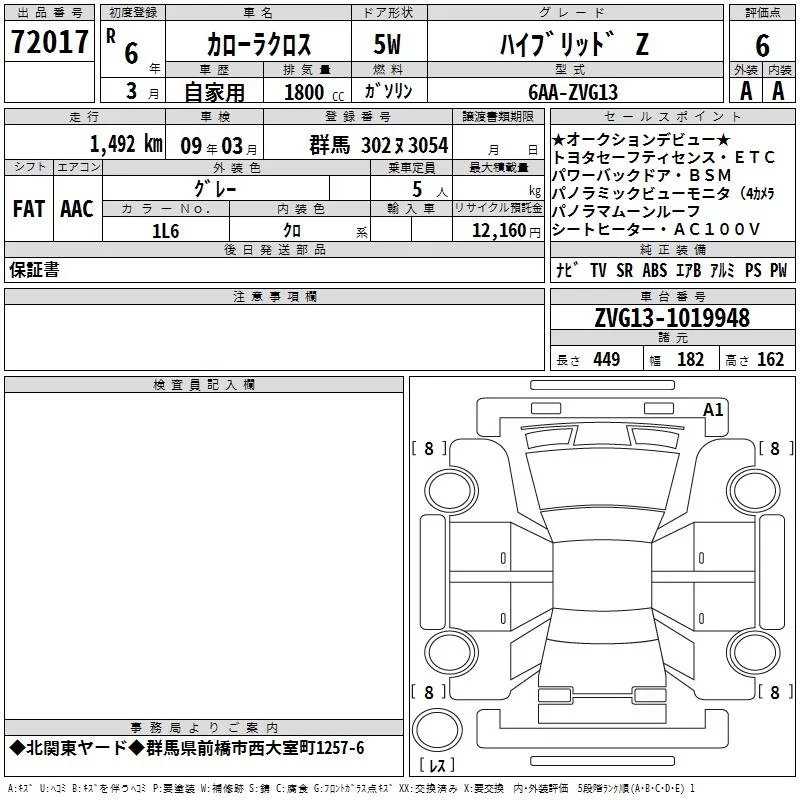This screenshot has width=800, height=800.
Task: Click the spare tire circle above レス
Action: tap(437, 729)
